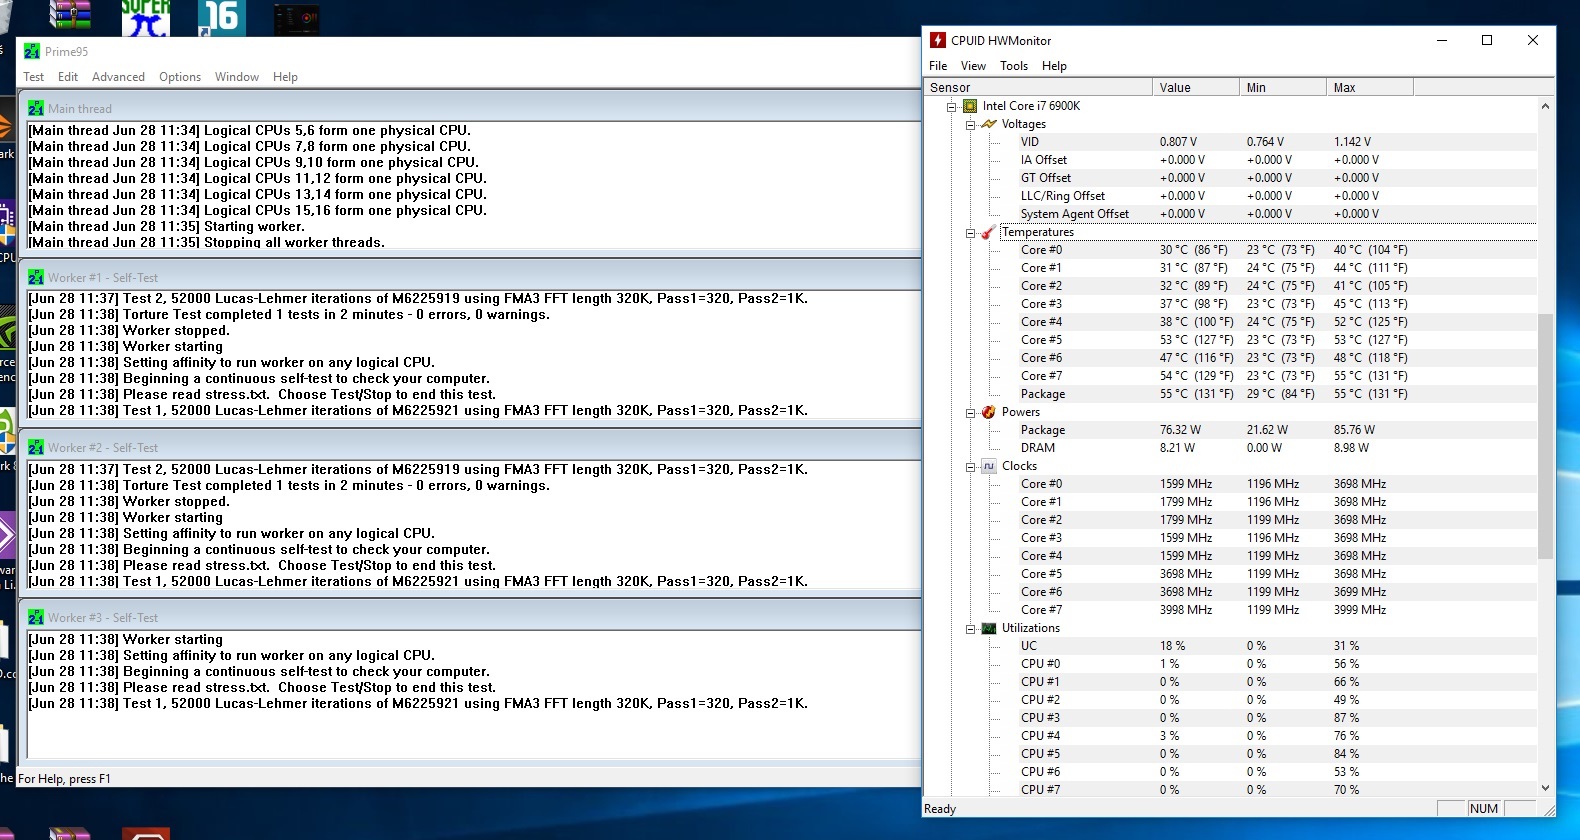Click the Powers flame icon
The height and width of the screenshot is (840, 1580).
[x=989, y=412]
